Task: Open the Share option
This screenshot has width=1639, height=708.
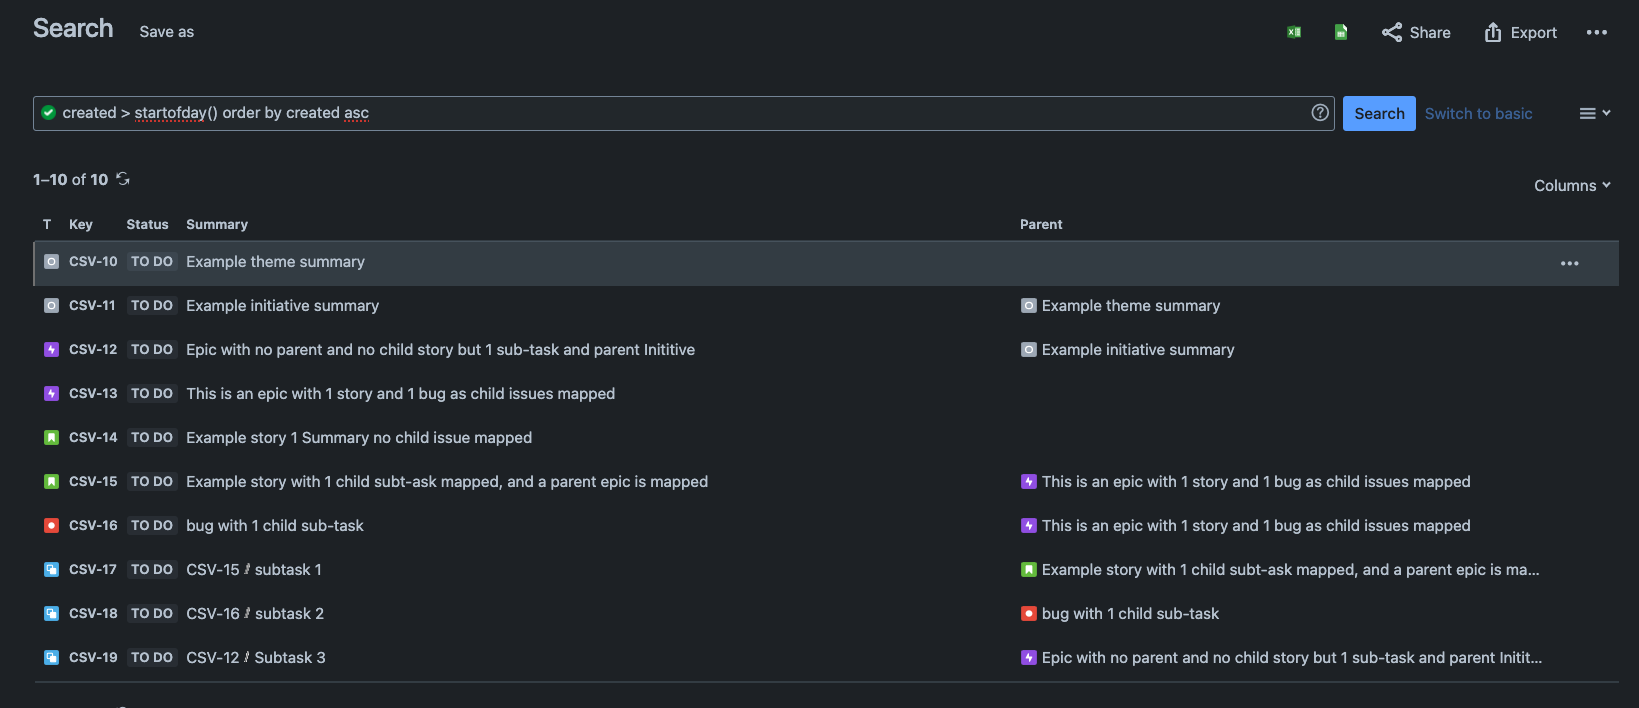Action: (1416, 32)
